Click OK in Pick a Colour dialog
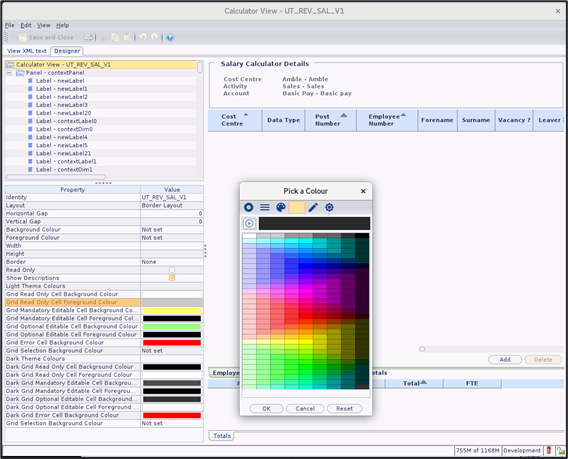 [x=266, y=408]
